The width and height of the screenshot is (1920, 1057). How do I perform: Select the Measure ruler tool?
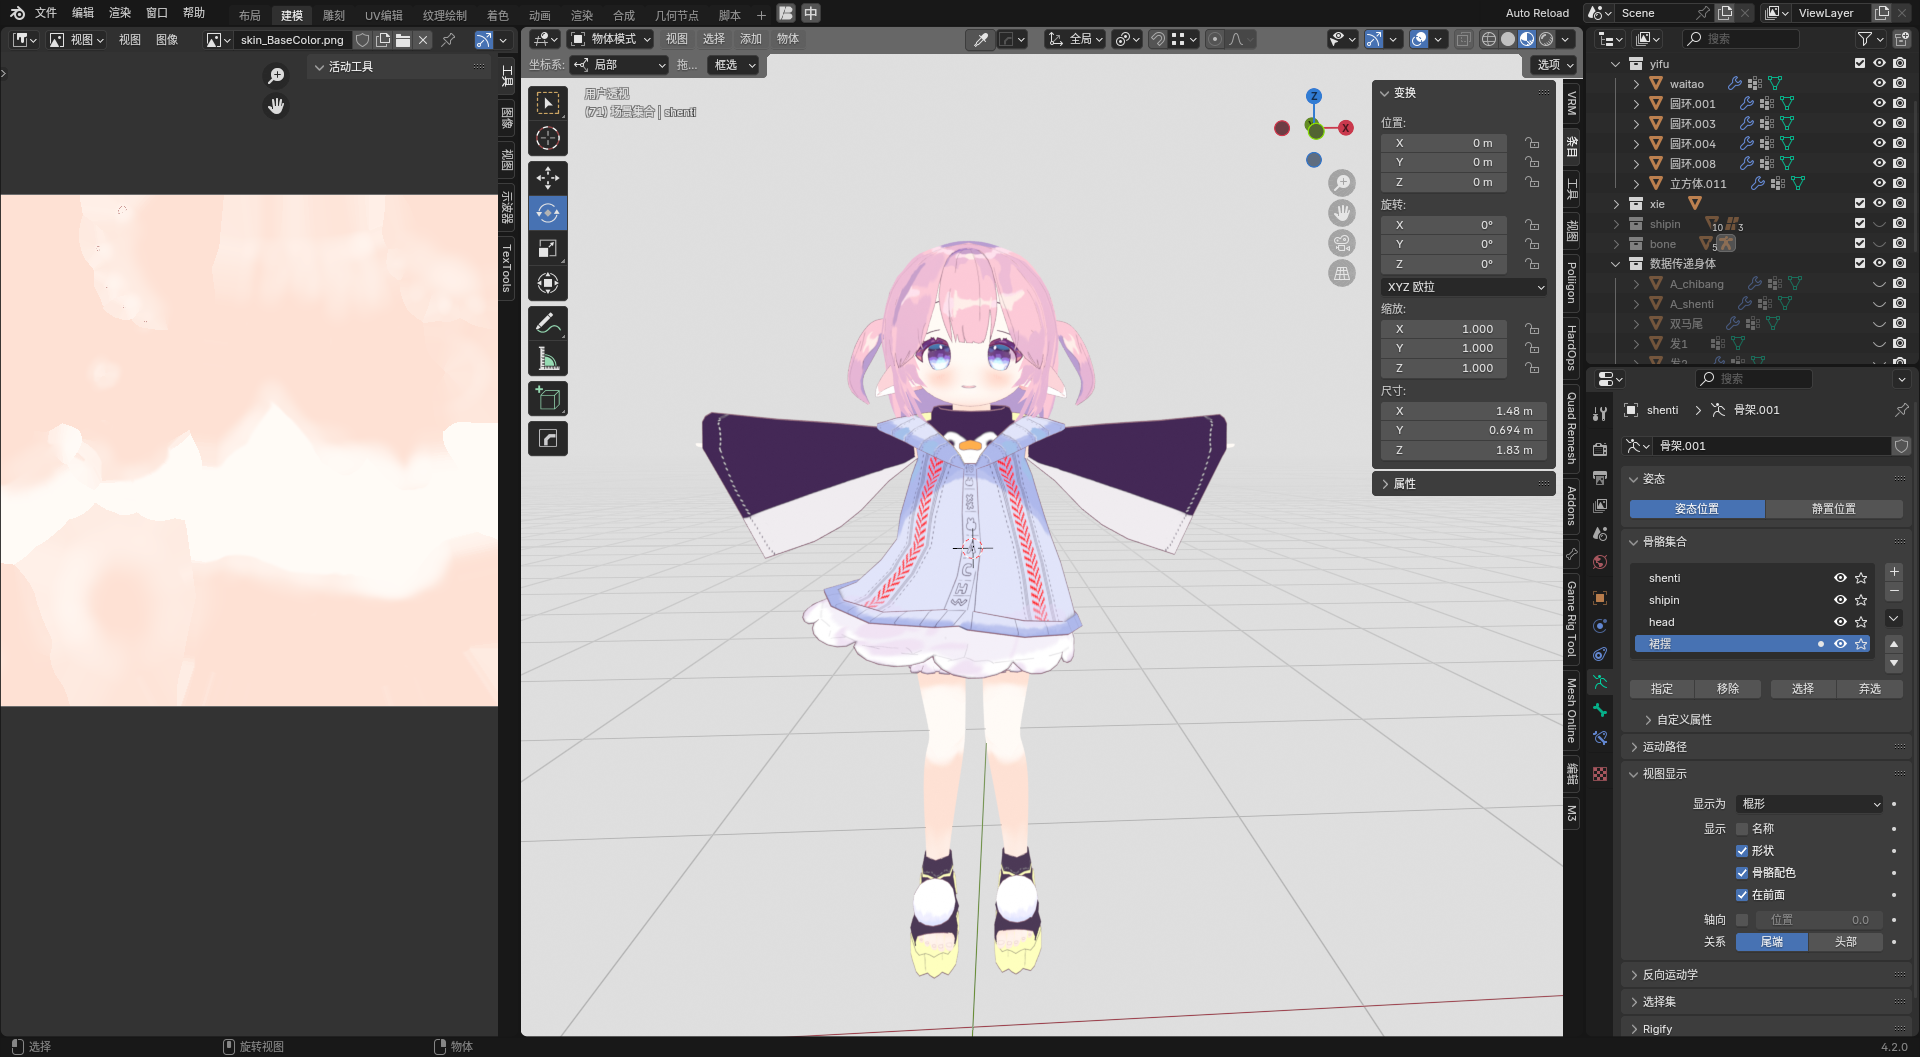(x=547, y=359)
